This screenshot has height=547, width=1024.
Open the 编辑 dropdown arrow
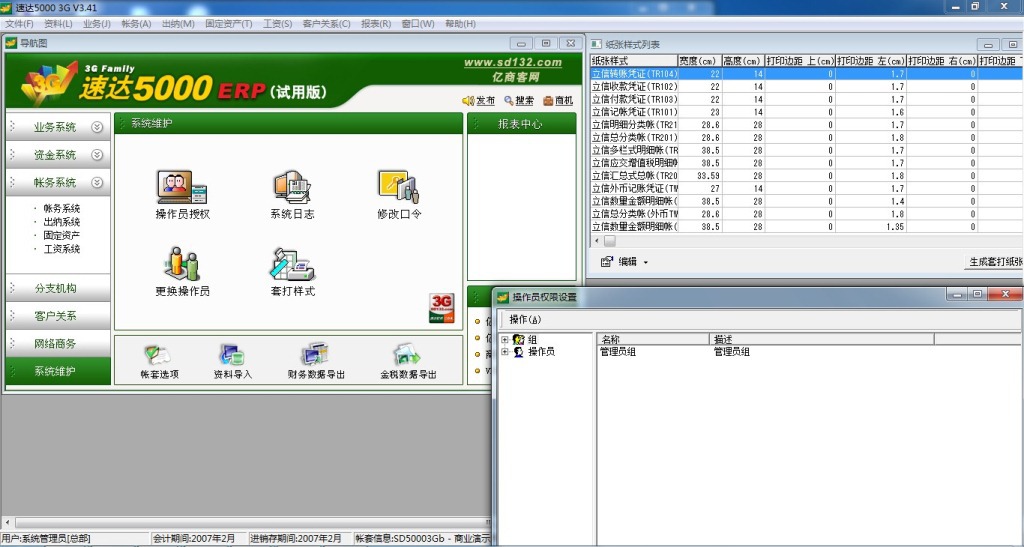tap(646, 262)
